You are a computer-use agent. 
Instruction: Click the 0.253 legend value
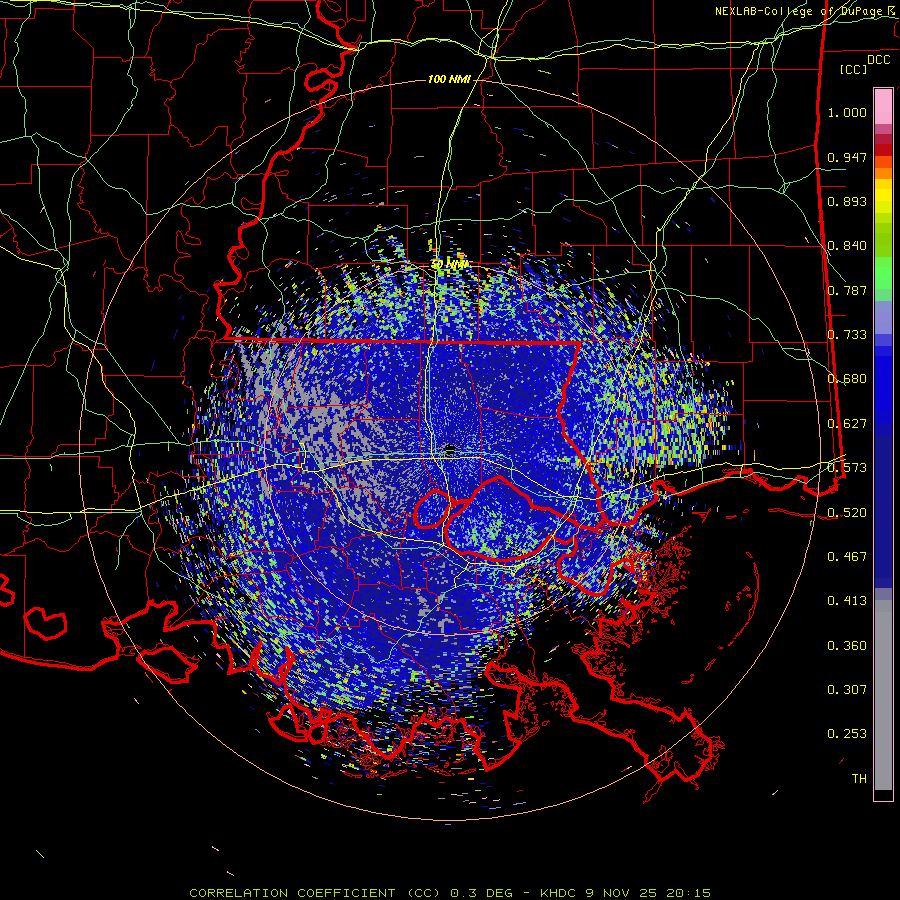click(x=847, y=734)
